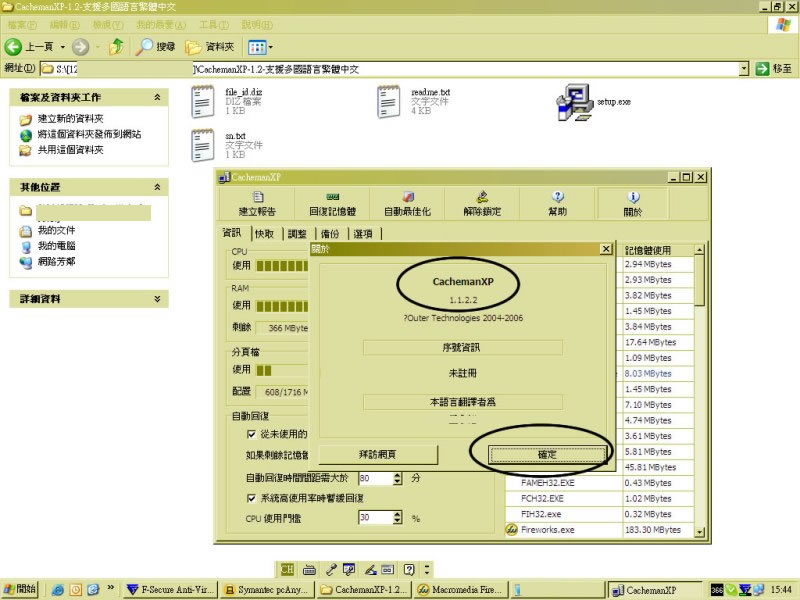Switch to the 快取 tab
This screenshot has height=600, width=800.
click(264, 234)
